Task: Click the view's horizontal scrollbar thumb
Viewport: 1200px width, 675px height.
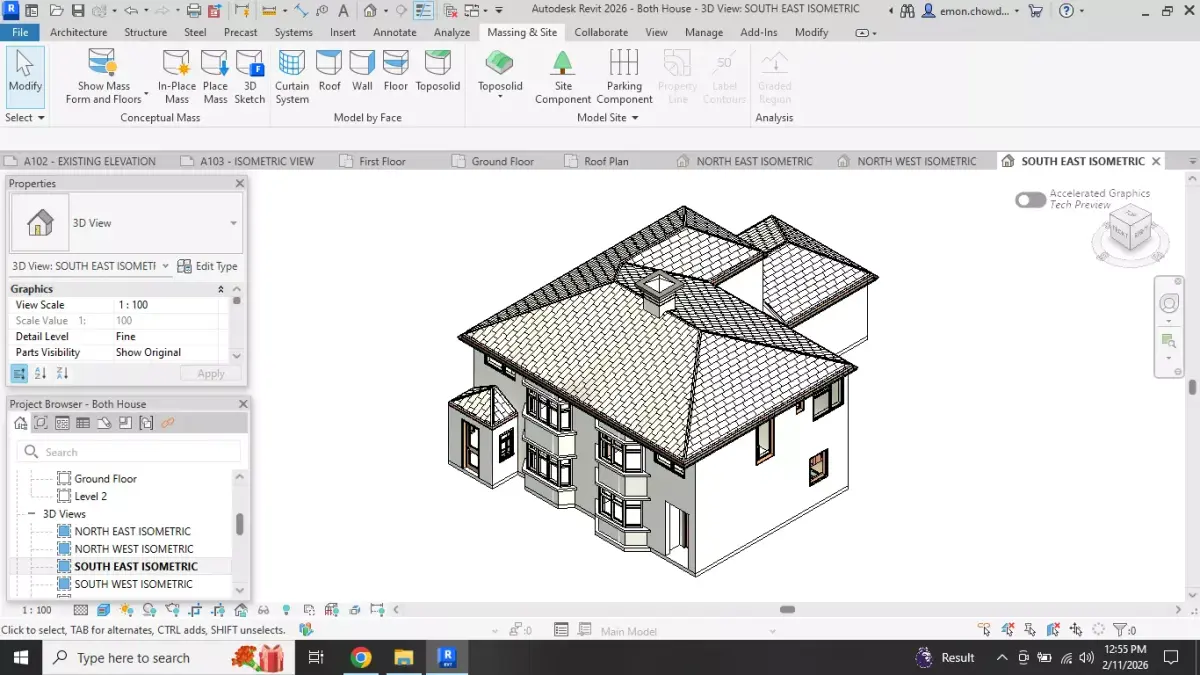Action: tap(788, 609)
